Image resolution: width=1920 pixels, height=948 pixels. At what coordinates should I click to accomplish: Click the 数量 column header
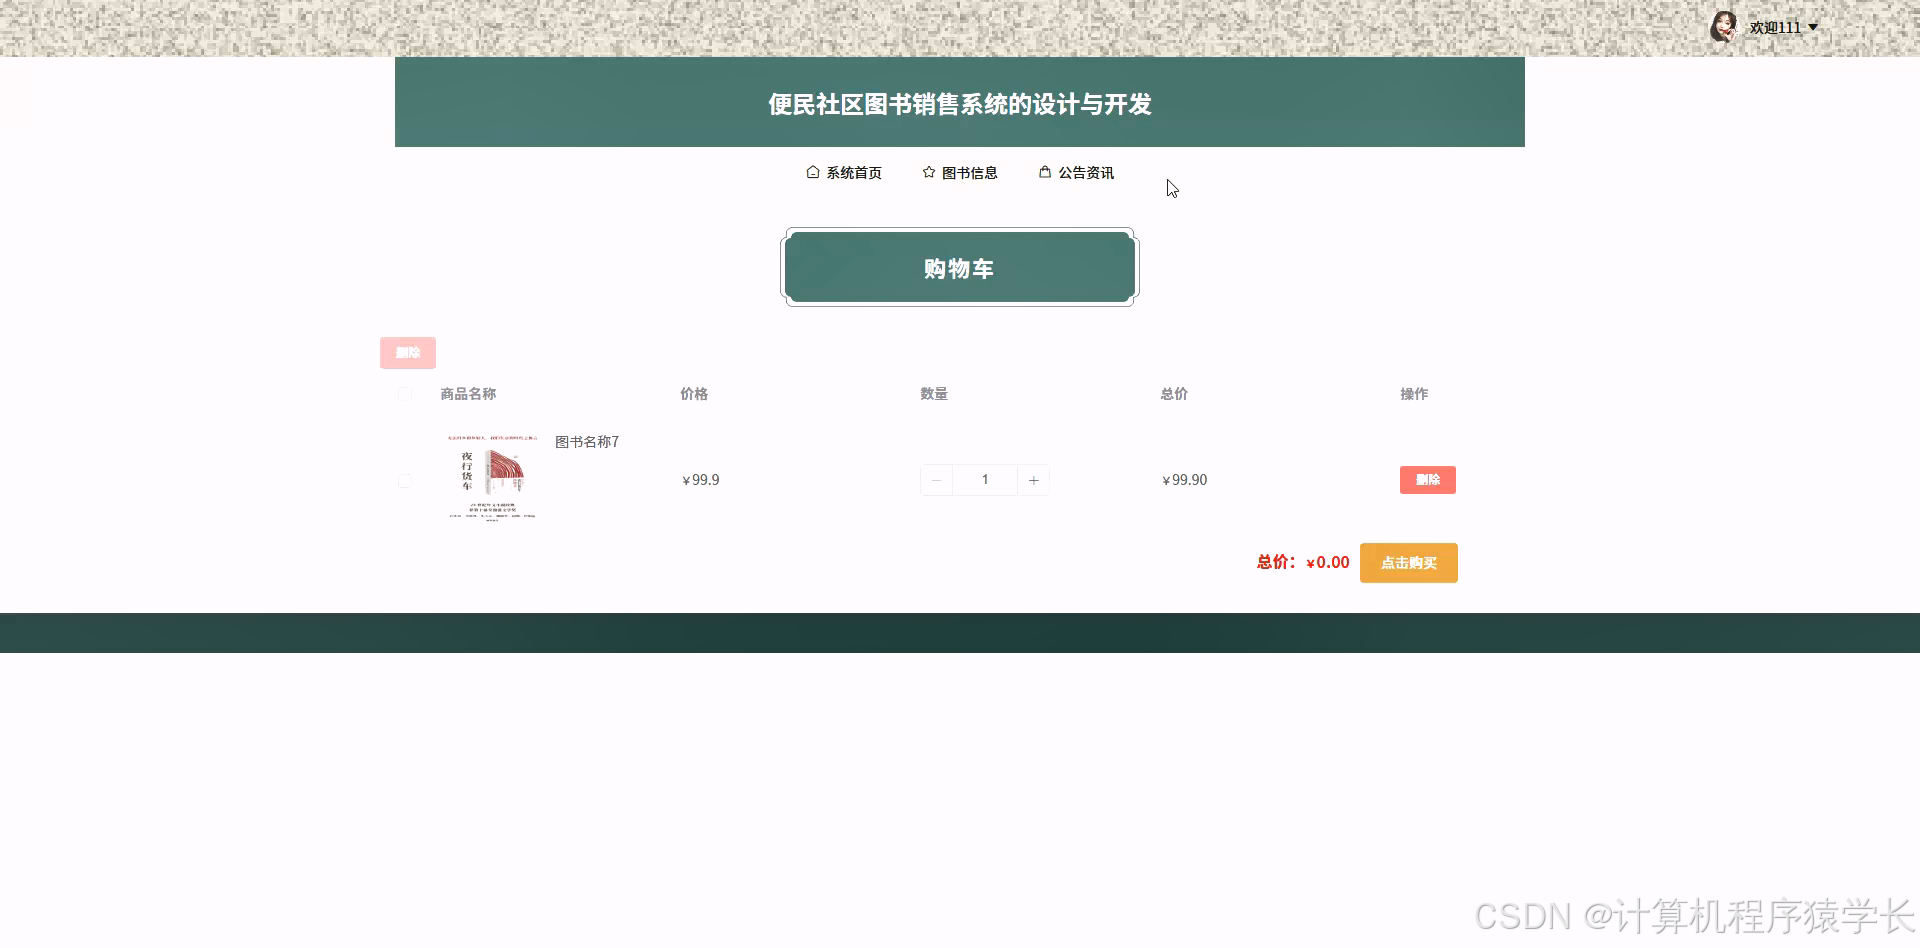pos(934,394)
